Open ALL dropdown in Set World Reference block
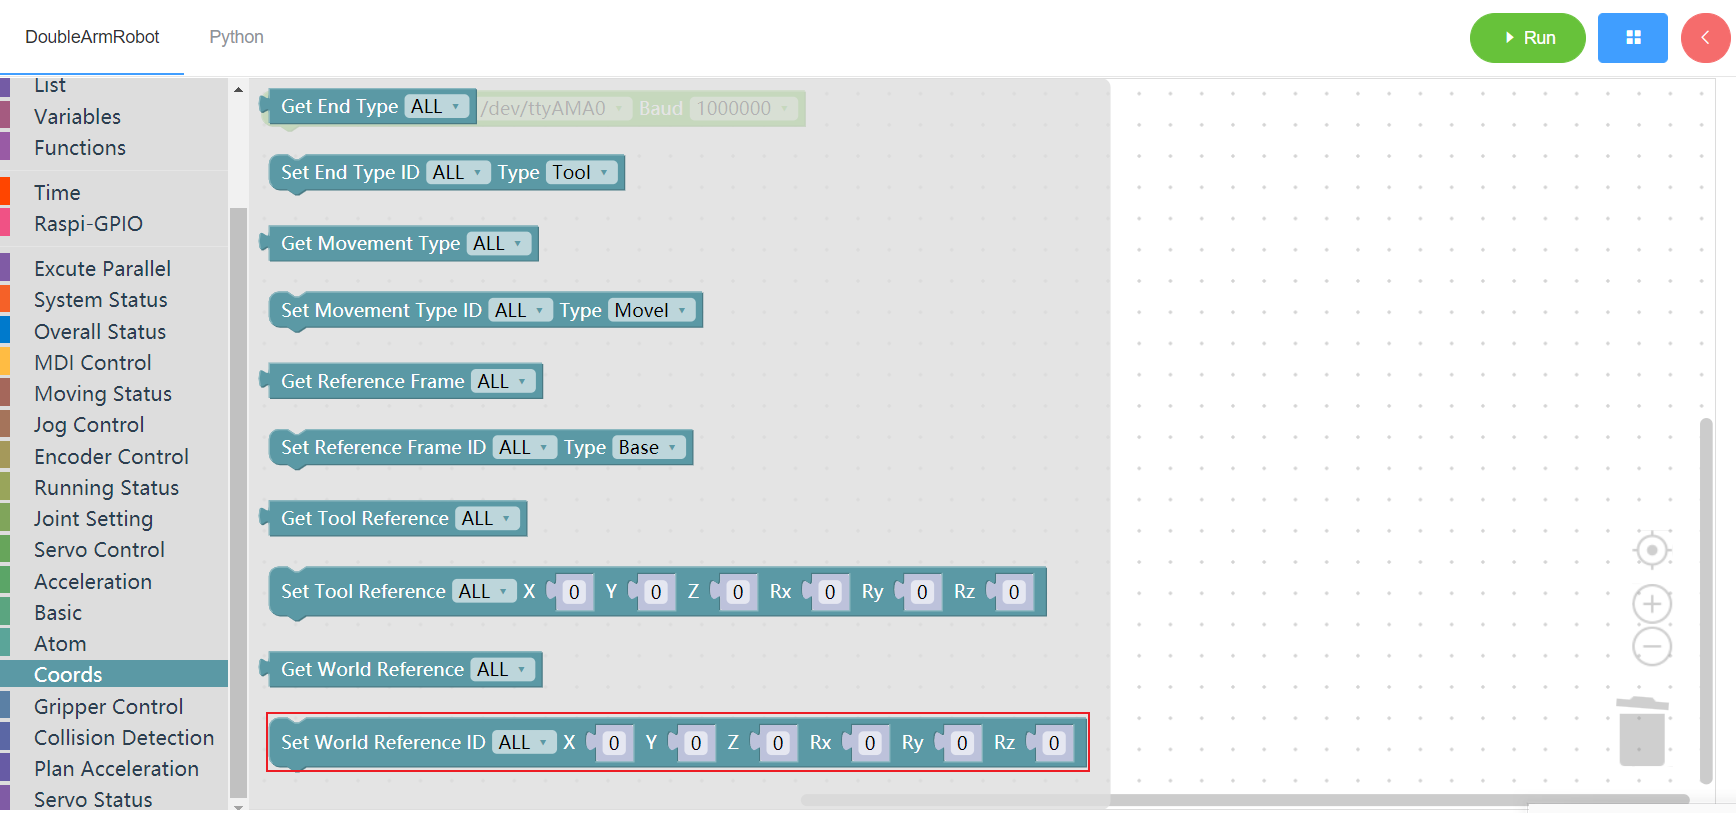Viewport: 1736px width, 813px height. point(525,742)
